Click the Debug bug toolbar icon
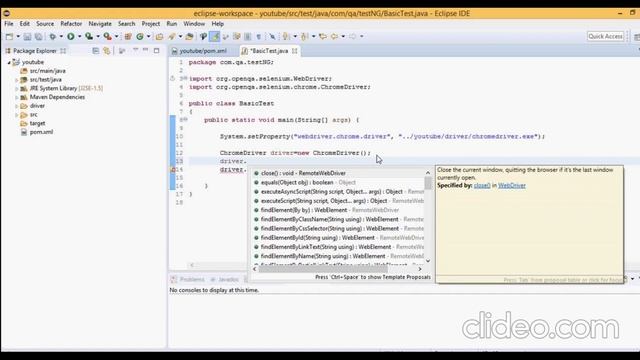This screenshot has width=640, height=360. click(52, 36)
